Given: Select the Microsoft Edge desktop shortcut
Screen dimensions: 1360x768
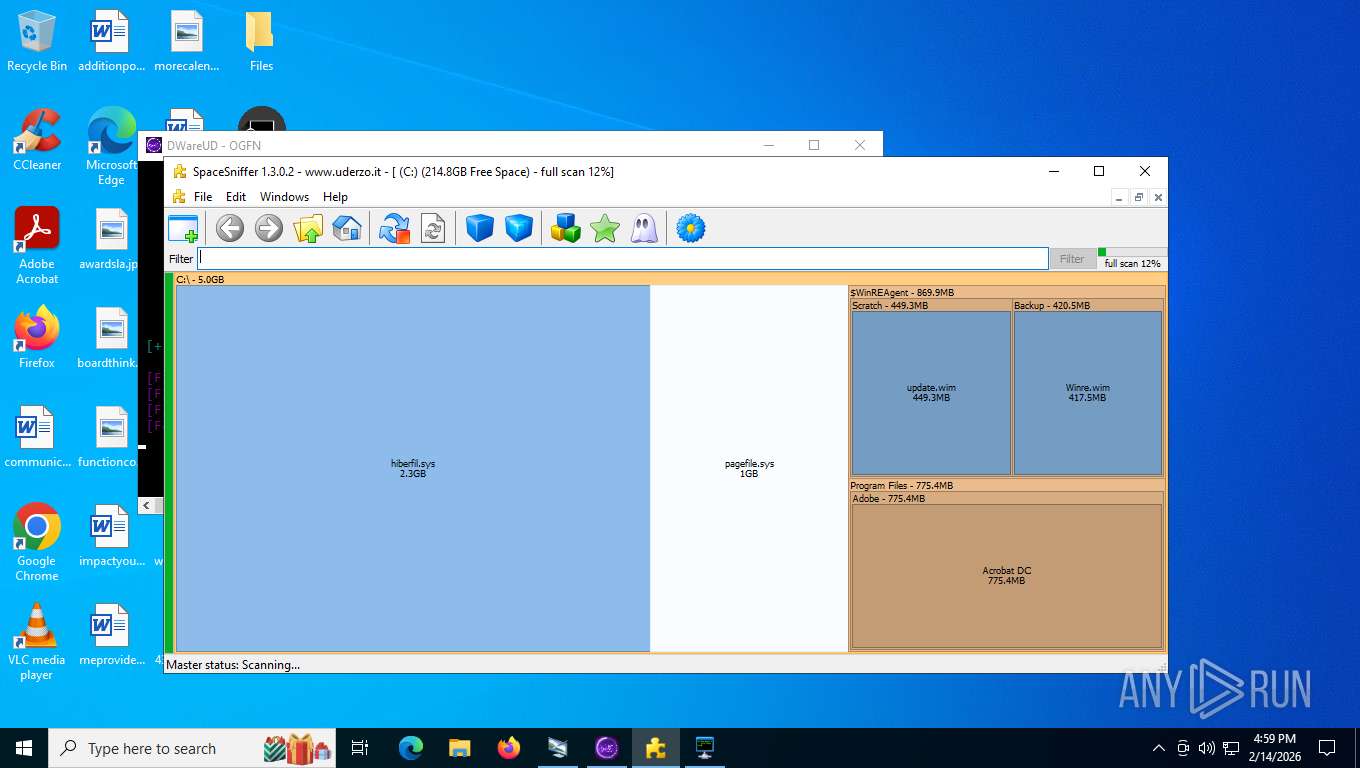Looking at the screenshot, I should (111, 147).
